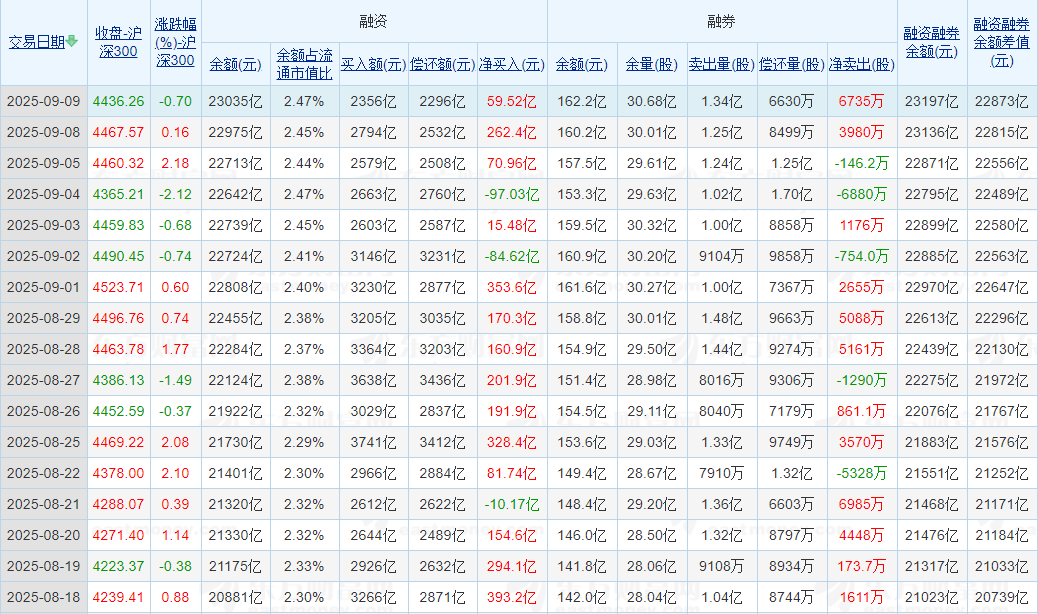This screenshot has height=614, width=1038.
Task: Sort by 卖出量(股) column
Action: tap(722, 64)
